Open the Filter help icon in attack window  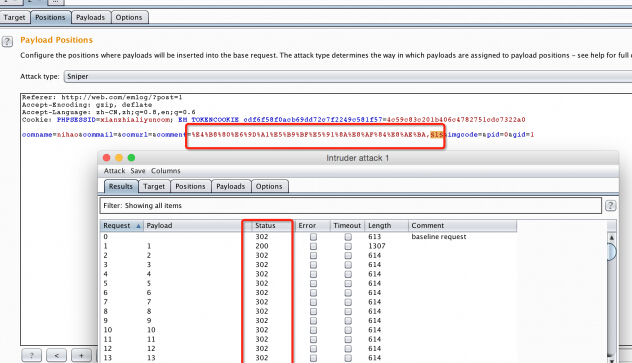tap(610, 206)
